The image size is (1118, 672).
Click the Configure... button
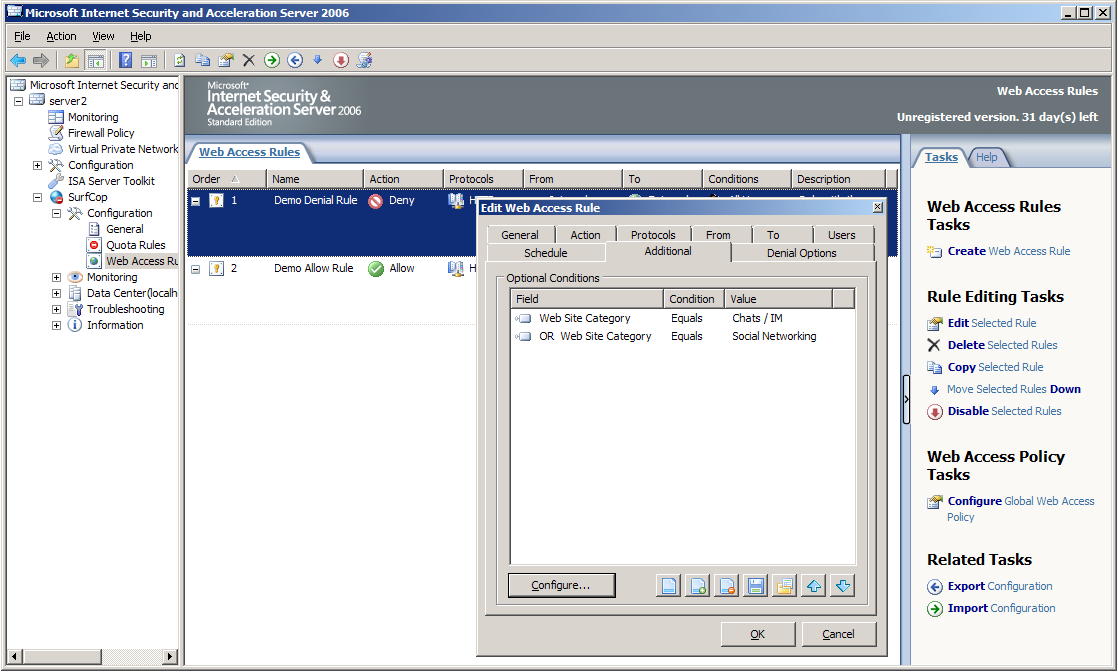[561, 585]
